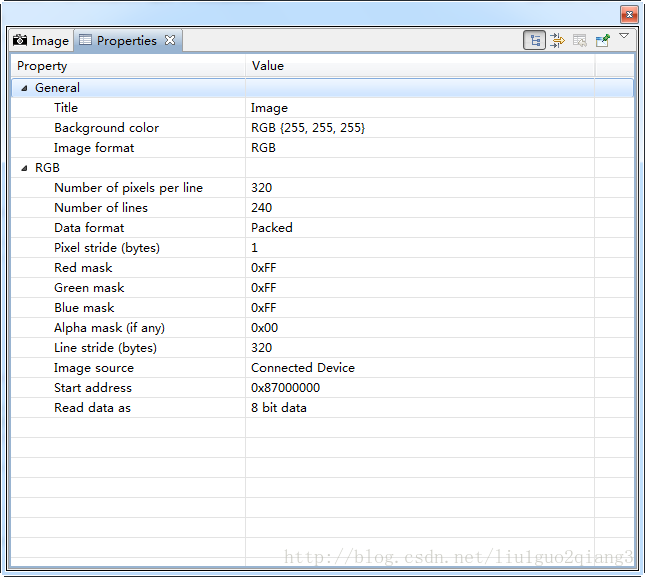
Task: Collapse the General category
Action: pyautogui.click(x=25, y=88)
